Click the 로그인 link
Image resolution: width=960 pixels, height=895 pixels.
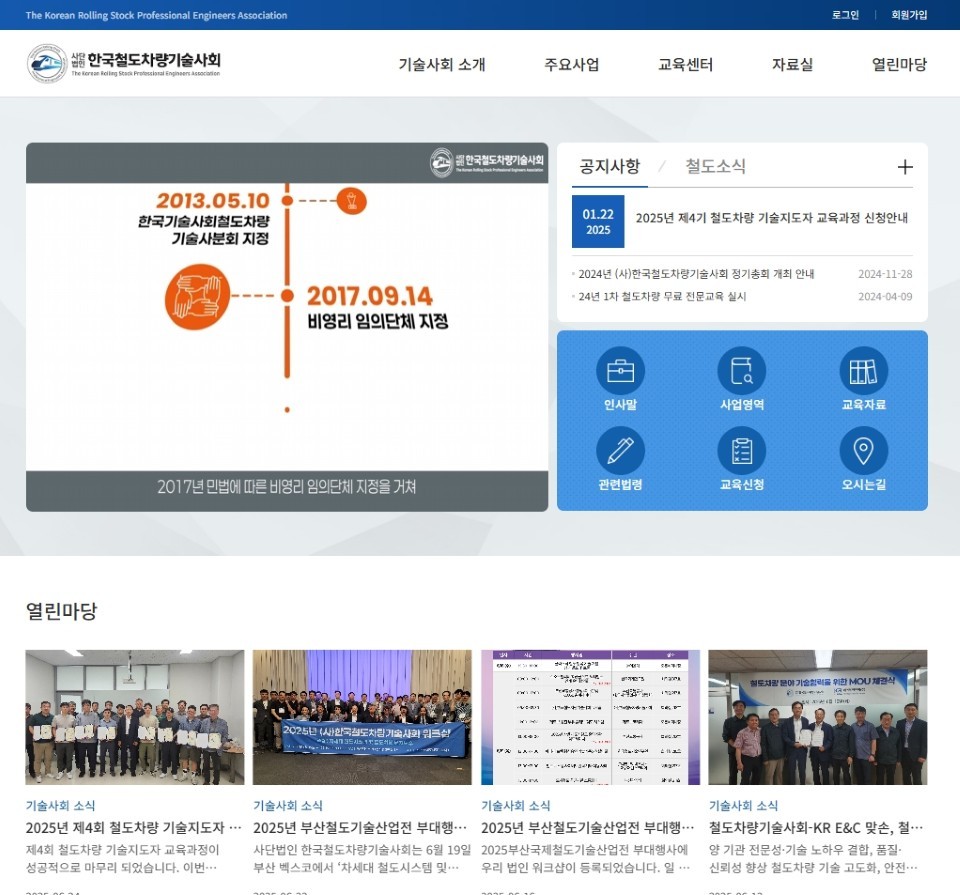click(x=845, y=15)
